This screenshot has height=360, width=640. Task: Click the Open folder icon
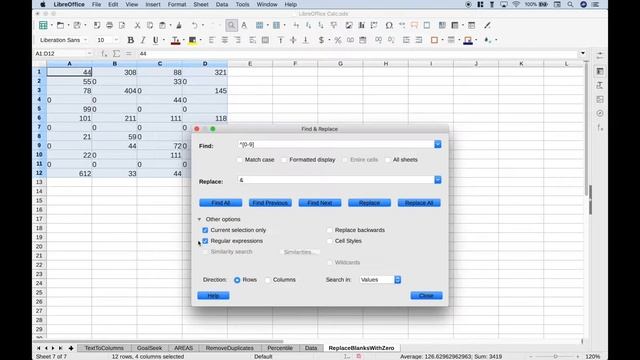60,25
